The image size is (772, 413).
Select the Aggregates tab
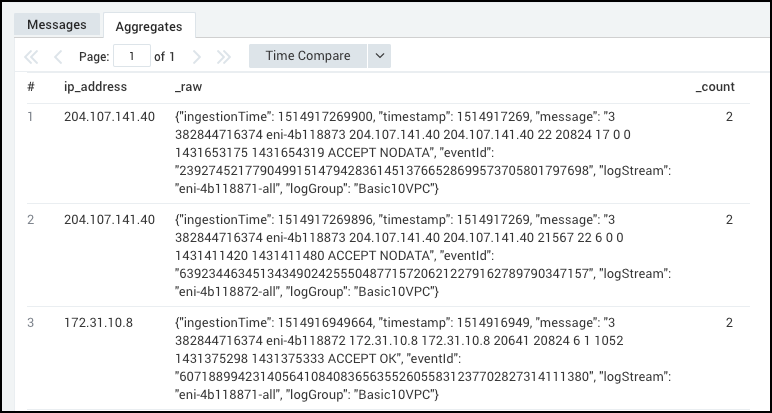pos(149,26)
